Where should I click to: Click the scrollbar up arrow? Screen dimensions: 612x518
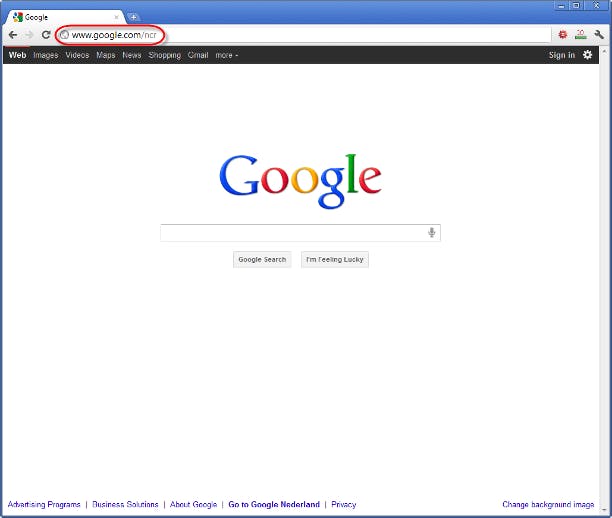(x=605, y=51)
